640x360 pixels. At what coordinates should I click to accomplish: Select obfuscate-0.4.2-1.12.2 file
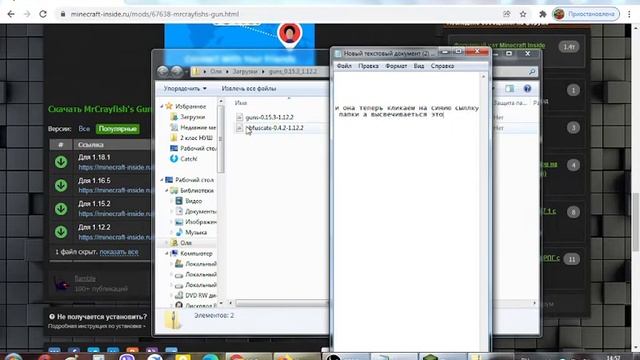274,128
